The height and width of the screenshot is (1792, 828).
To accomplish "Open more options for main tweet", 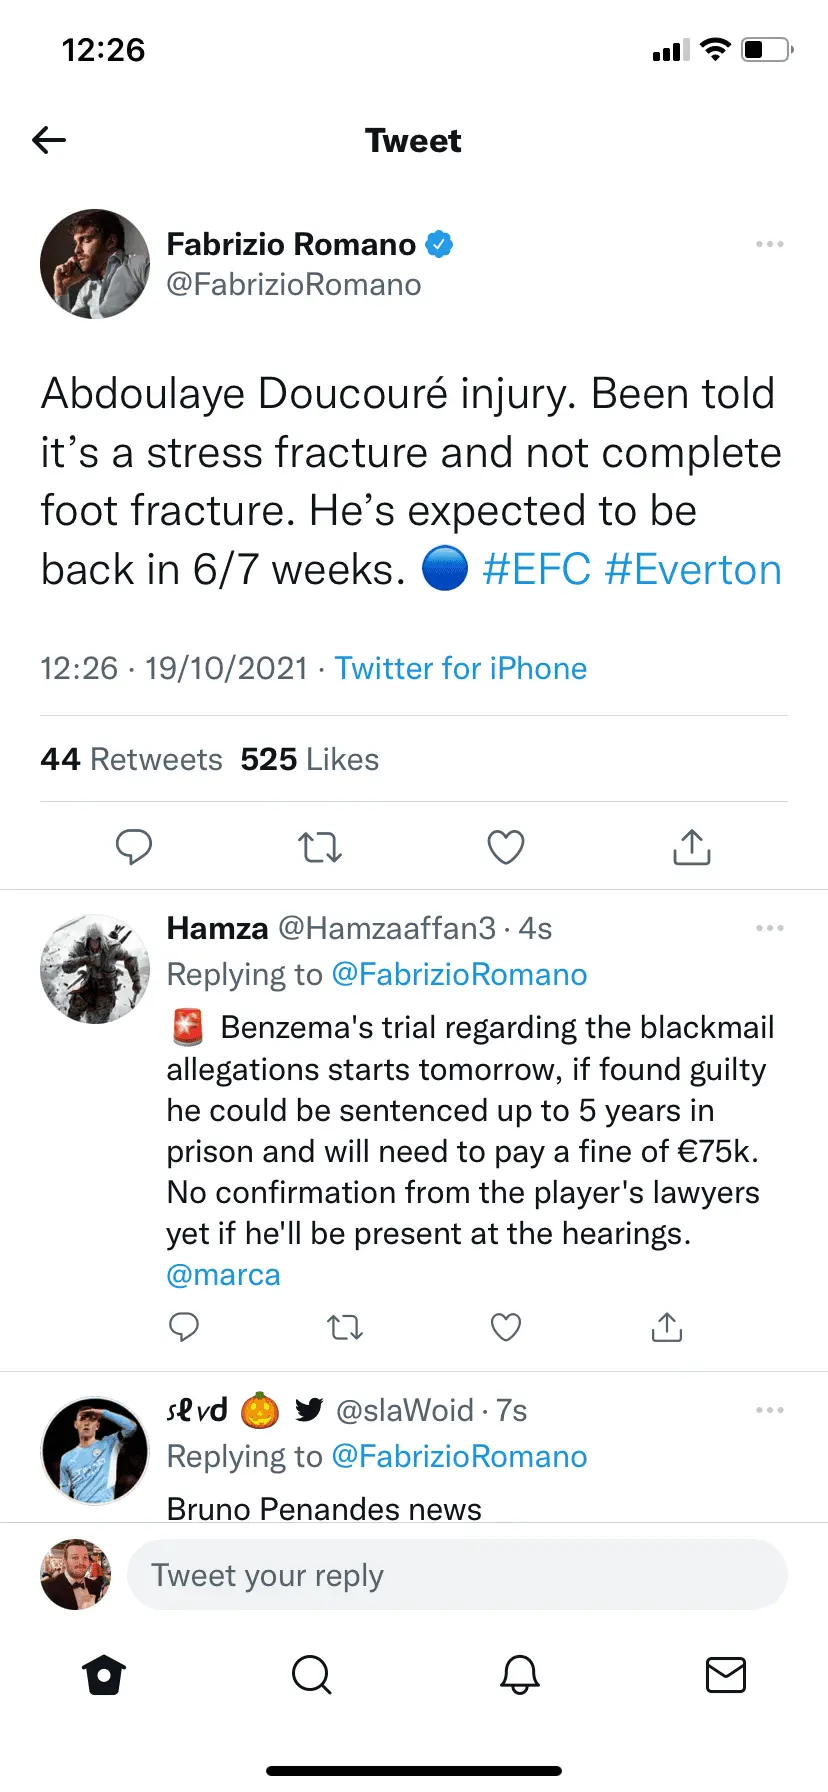I will pyautogui.click(x=770, y=244).
